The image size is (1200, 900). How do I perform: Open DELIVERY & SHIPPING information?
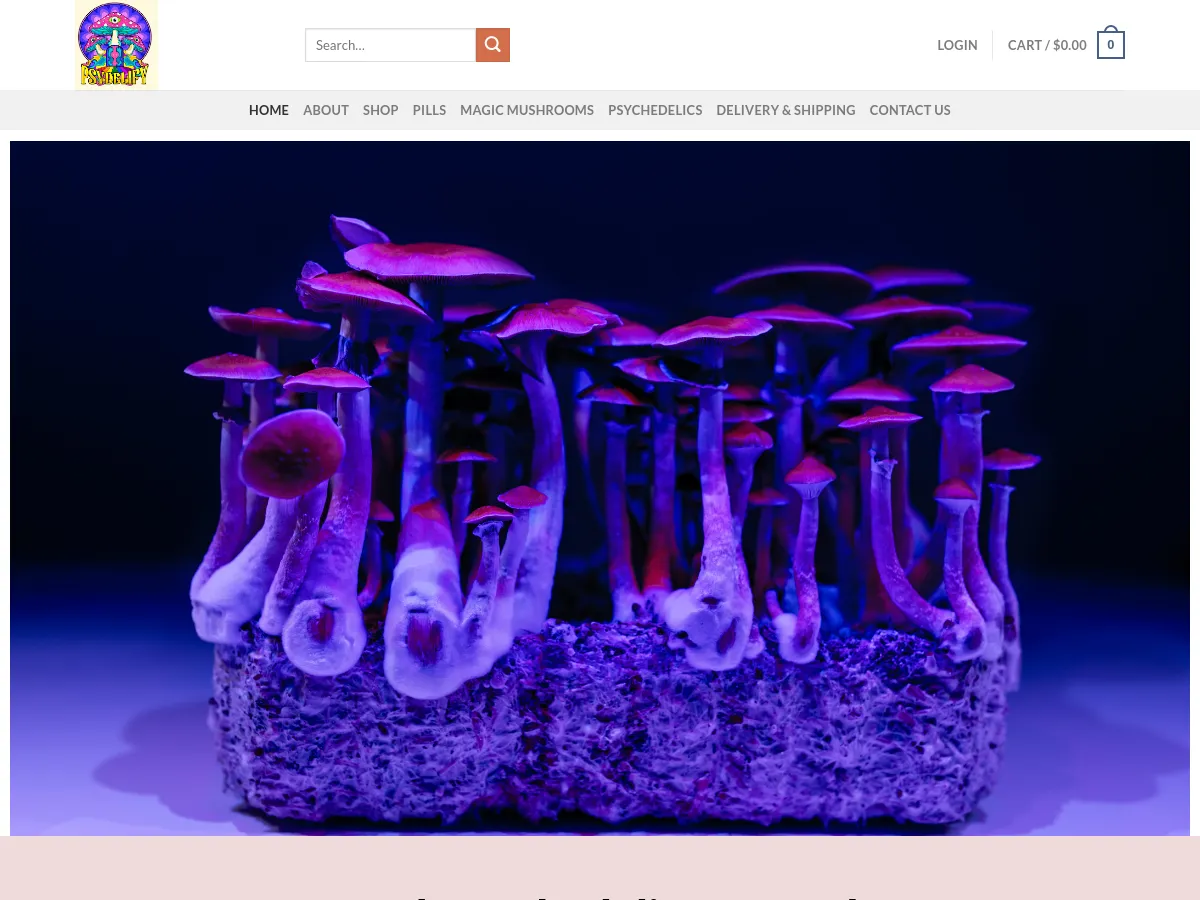[786, 110]
